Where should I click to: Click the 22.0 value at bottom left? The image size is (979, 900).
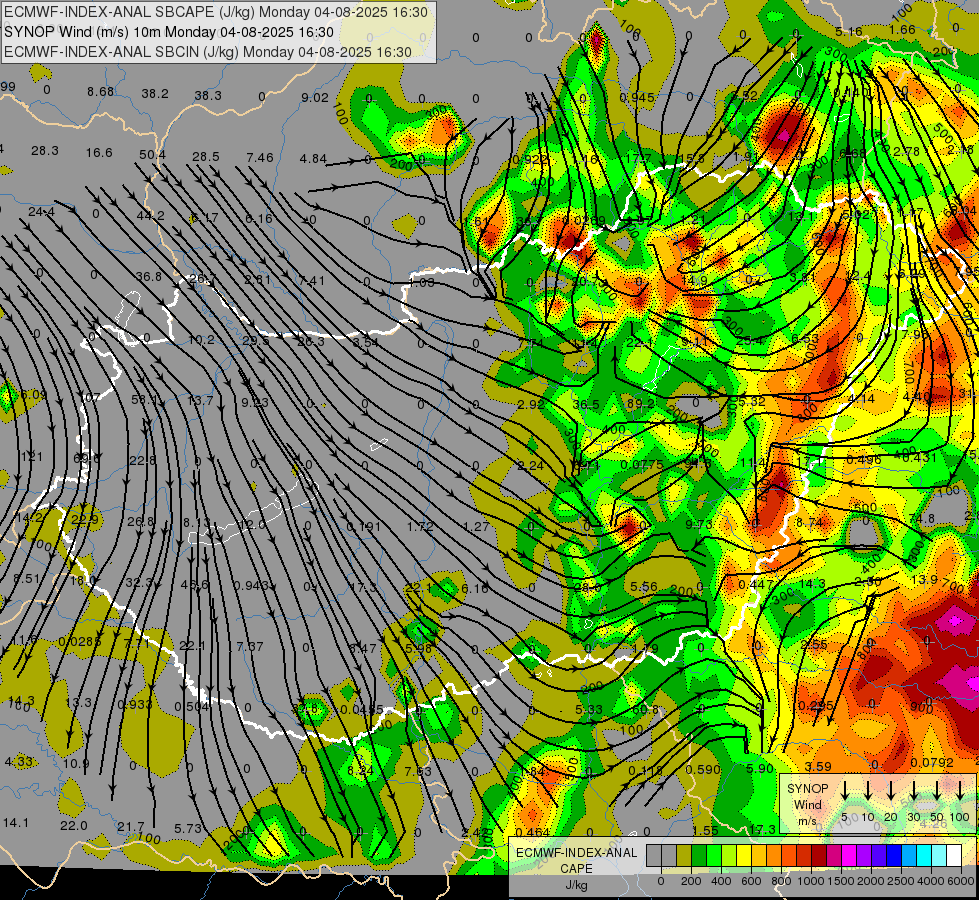[74, 826]
